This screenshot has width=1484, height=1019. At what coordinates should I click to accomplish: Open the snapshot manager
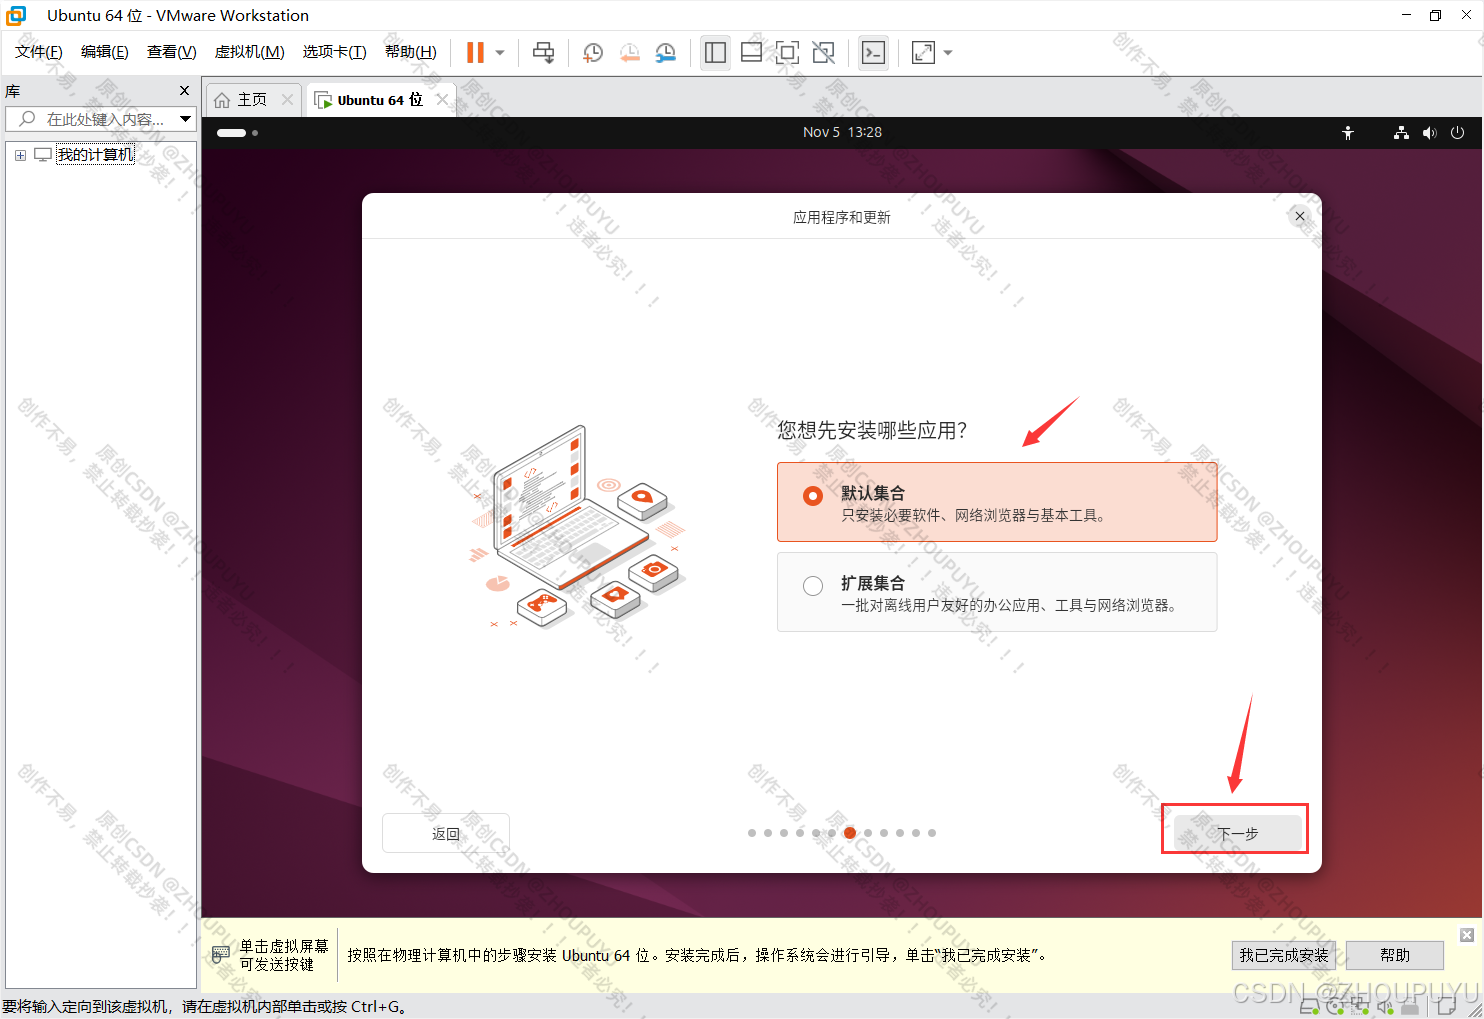(x=666, y=53)
